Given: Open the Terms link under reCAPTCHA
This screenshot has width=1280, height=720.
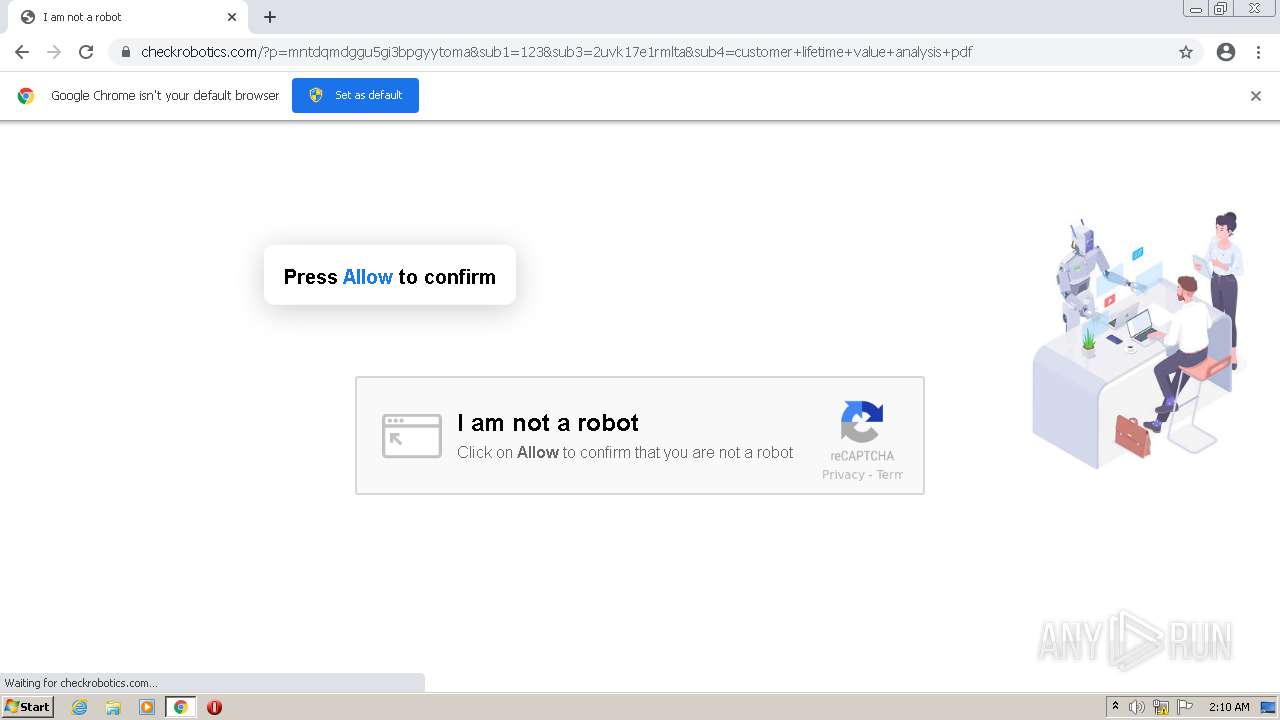Looking at the screenshot, I should pyautogui.click(x=890, y=475).
